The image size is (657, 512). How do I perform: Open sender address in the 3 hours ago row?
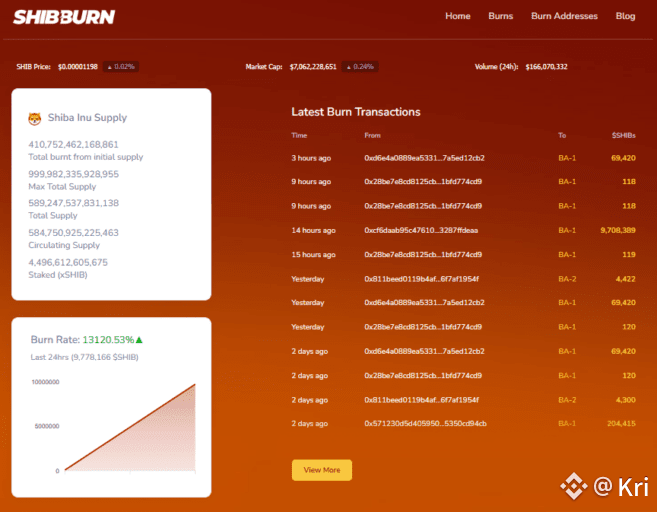[x=424, y=158]
